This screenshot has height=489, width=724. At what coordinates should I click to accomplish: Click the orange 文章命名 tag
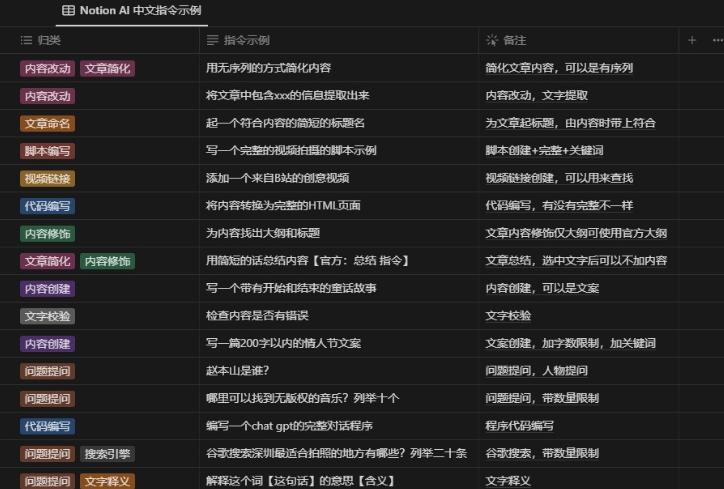(x=47, y=123)
